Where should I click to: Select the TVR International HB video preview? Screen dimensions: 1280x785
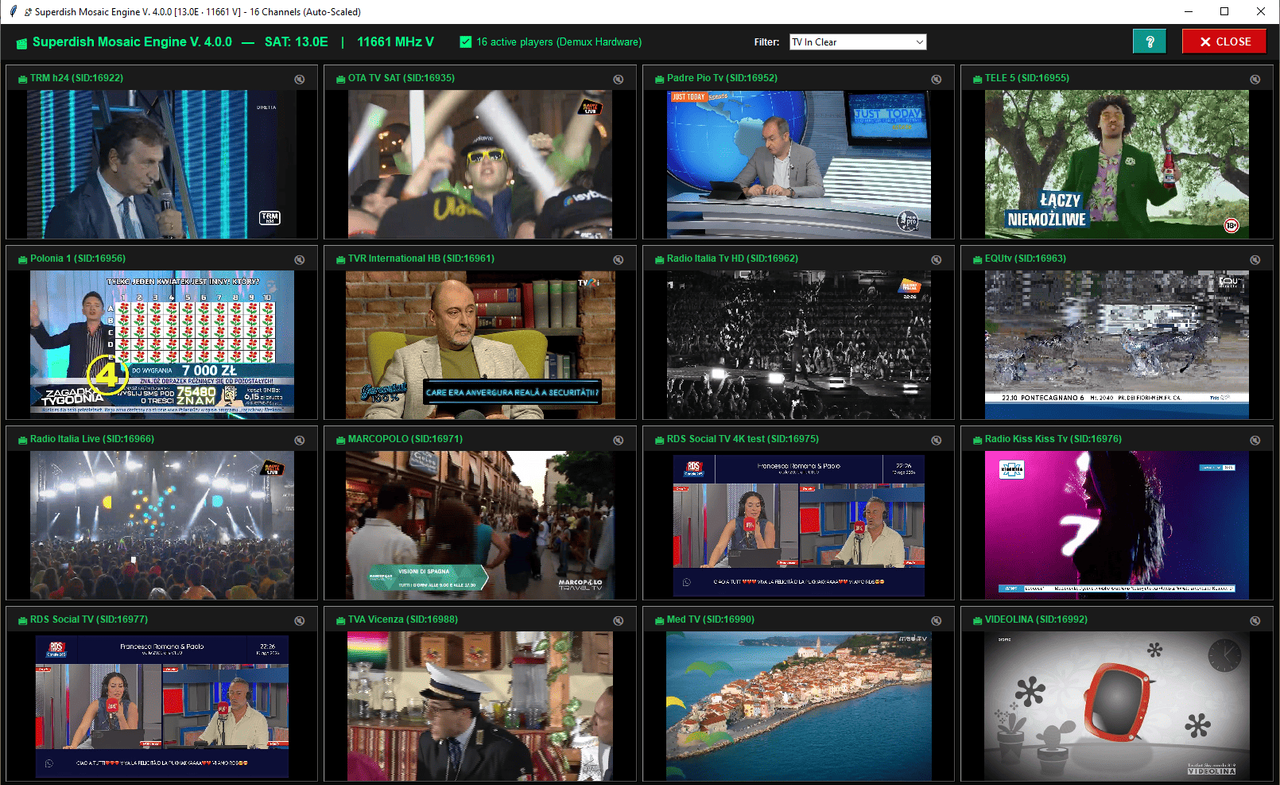(x=480, y=344)
